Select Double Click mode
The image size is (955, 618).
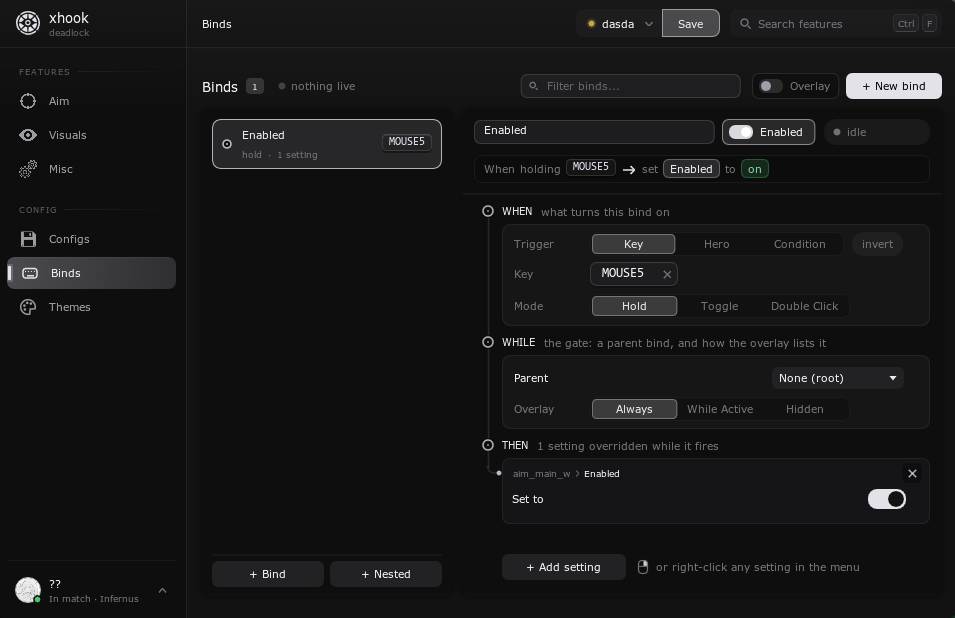tap(805, 306)
